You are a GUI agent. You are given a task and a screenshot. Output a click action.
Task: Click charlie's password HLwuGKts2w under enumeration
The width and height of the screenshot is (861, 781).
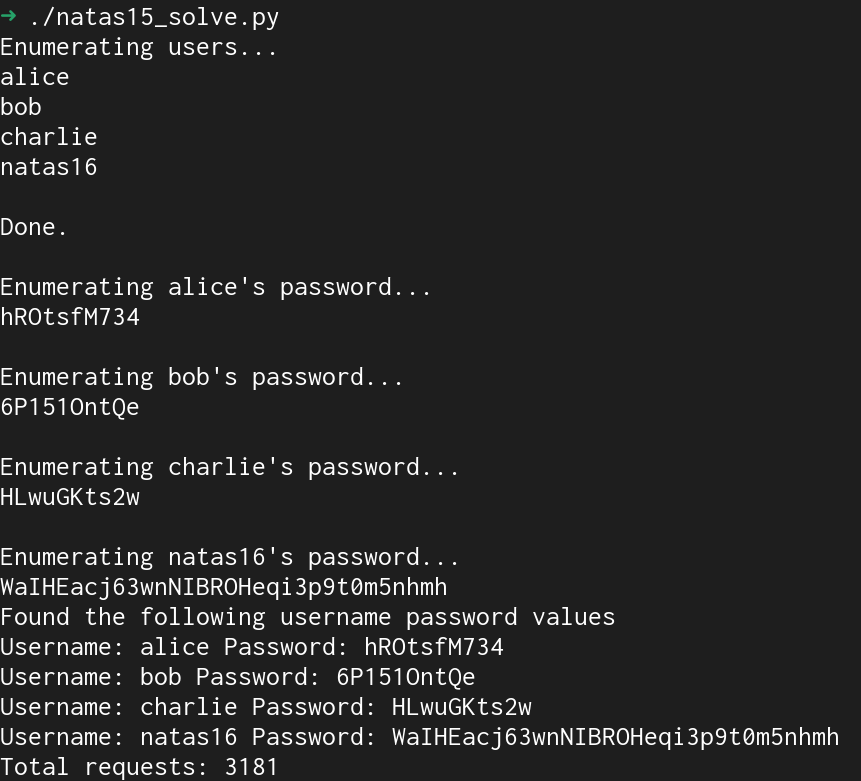(x=70, y=498)
